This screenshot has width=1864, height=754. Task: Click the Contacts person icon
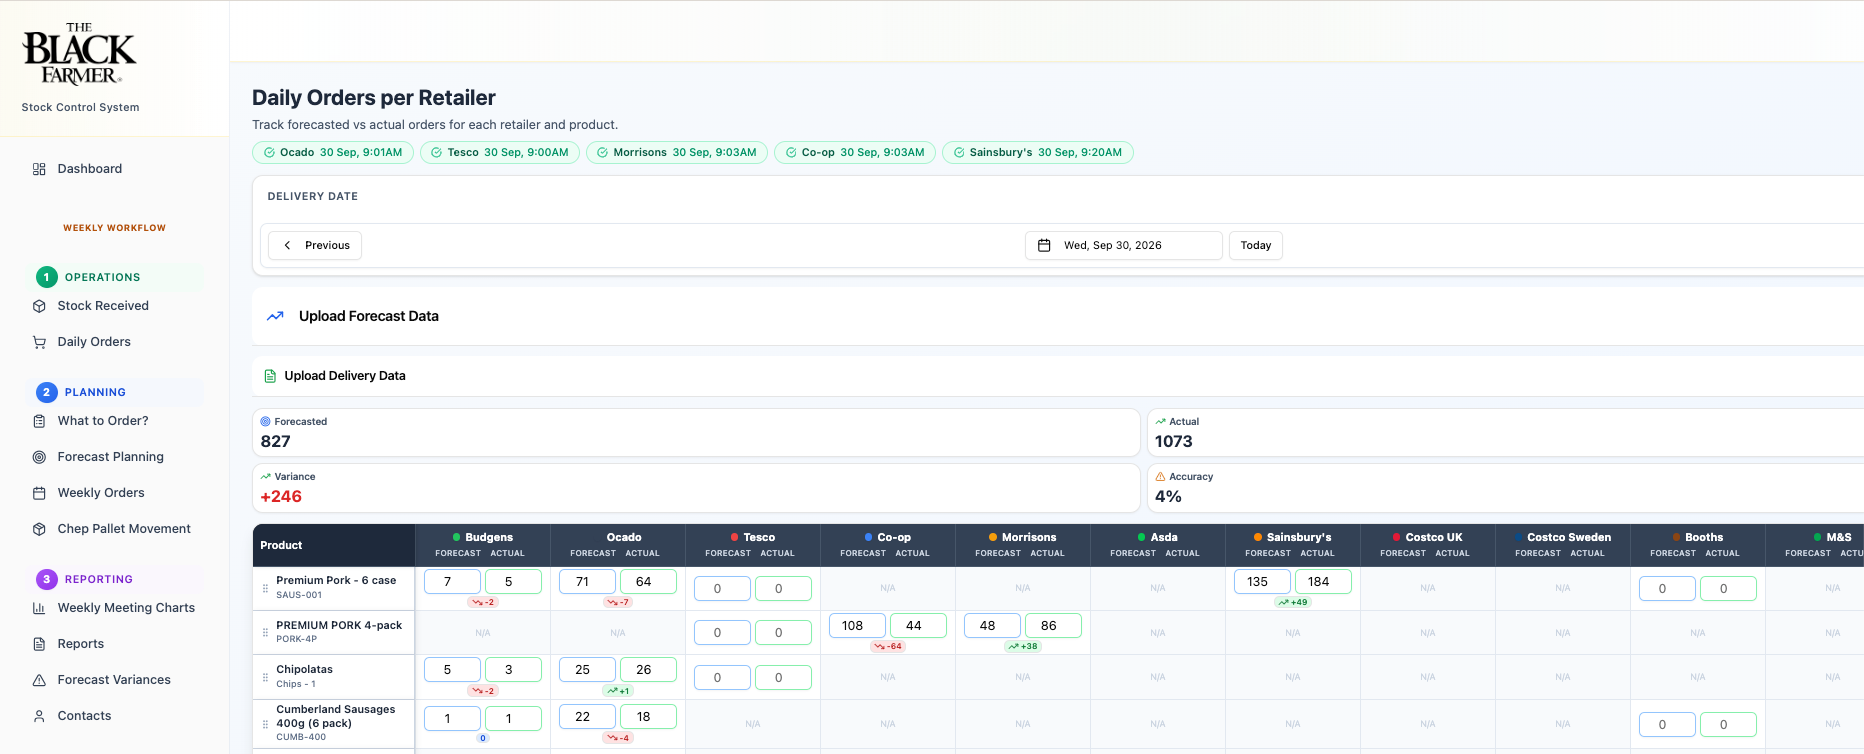[x=39, y=716]
